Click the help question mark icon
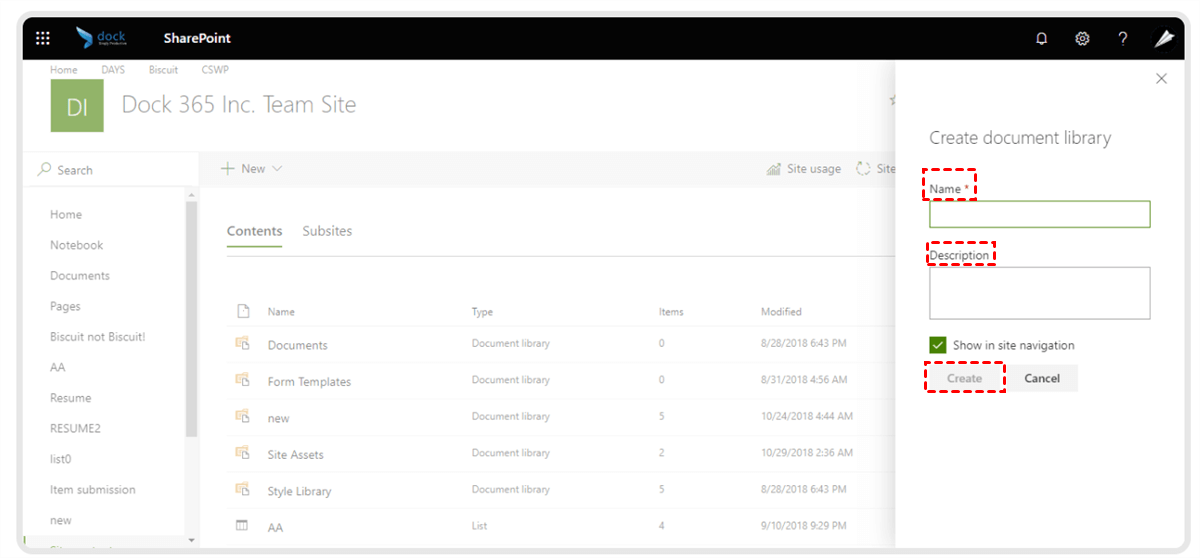The width and height of the screenshot is (1200, 558). coord(1123,39)
